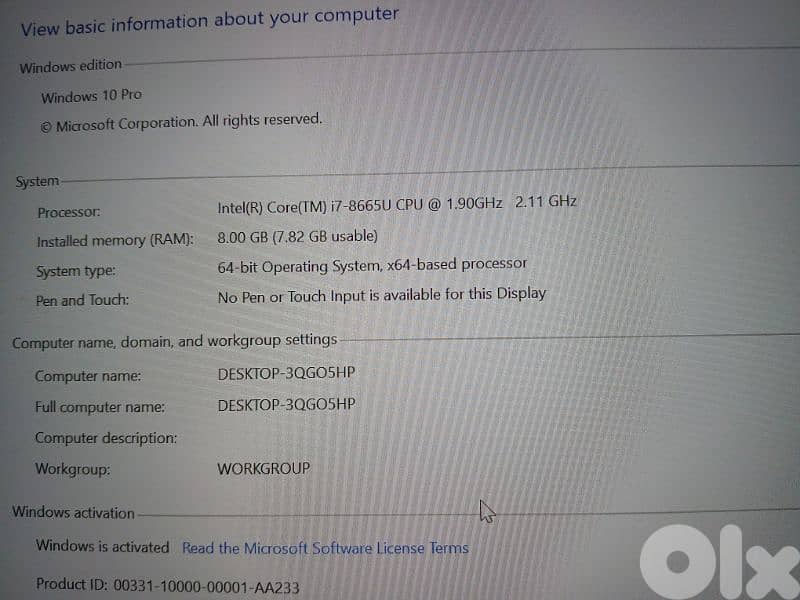Select the WORKGROUP workgroup value
This screenshot has height=600, width=800.
click(263, 468)
